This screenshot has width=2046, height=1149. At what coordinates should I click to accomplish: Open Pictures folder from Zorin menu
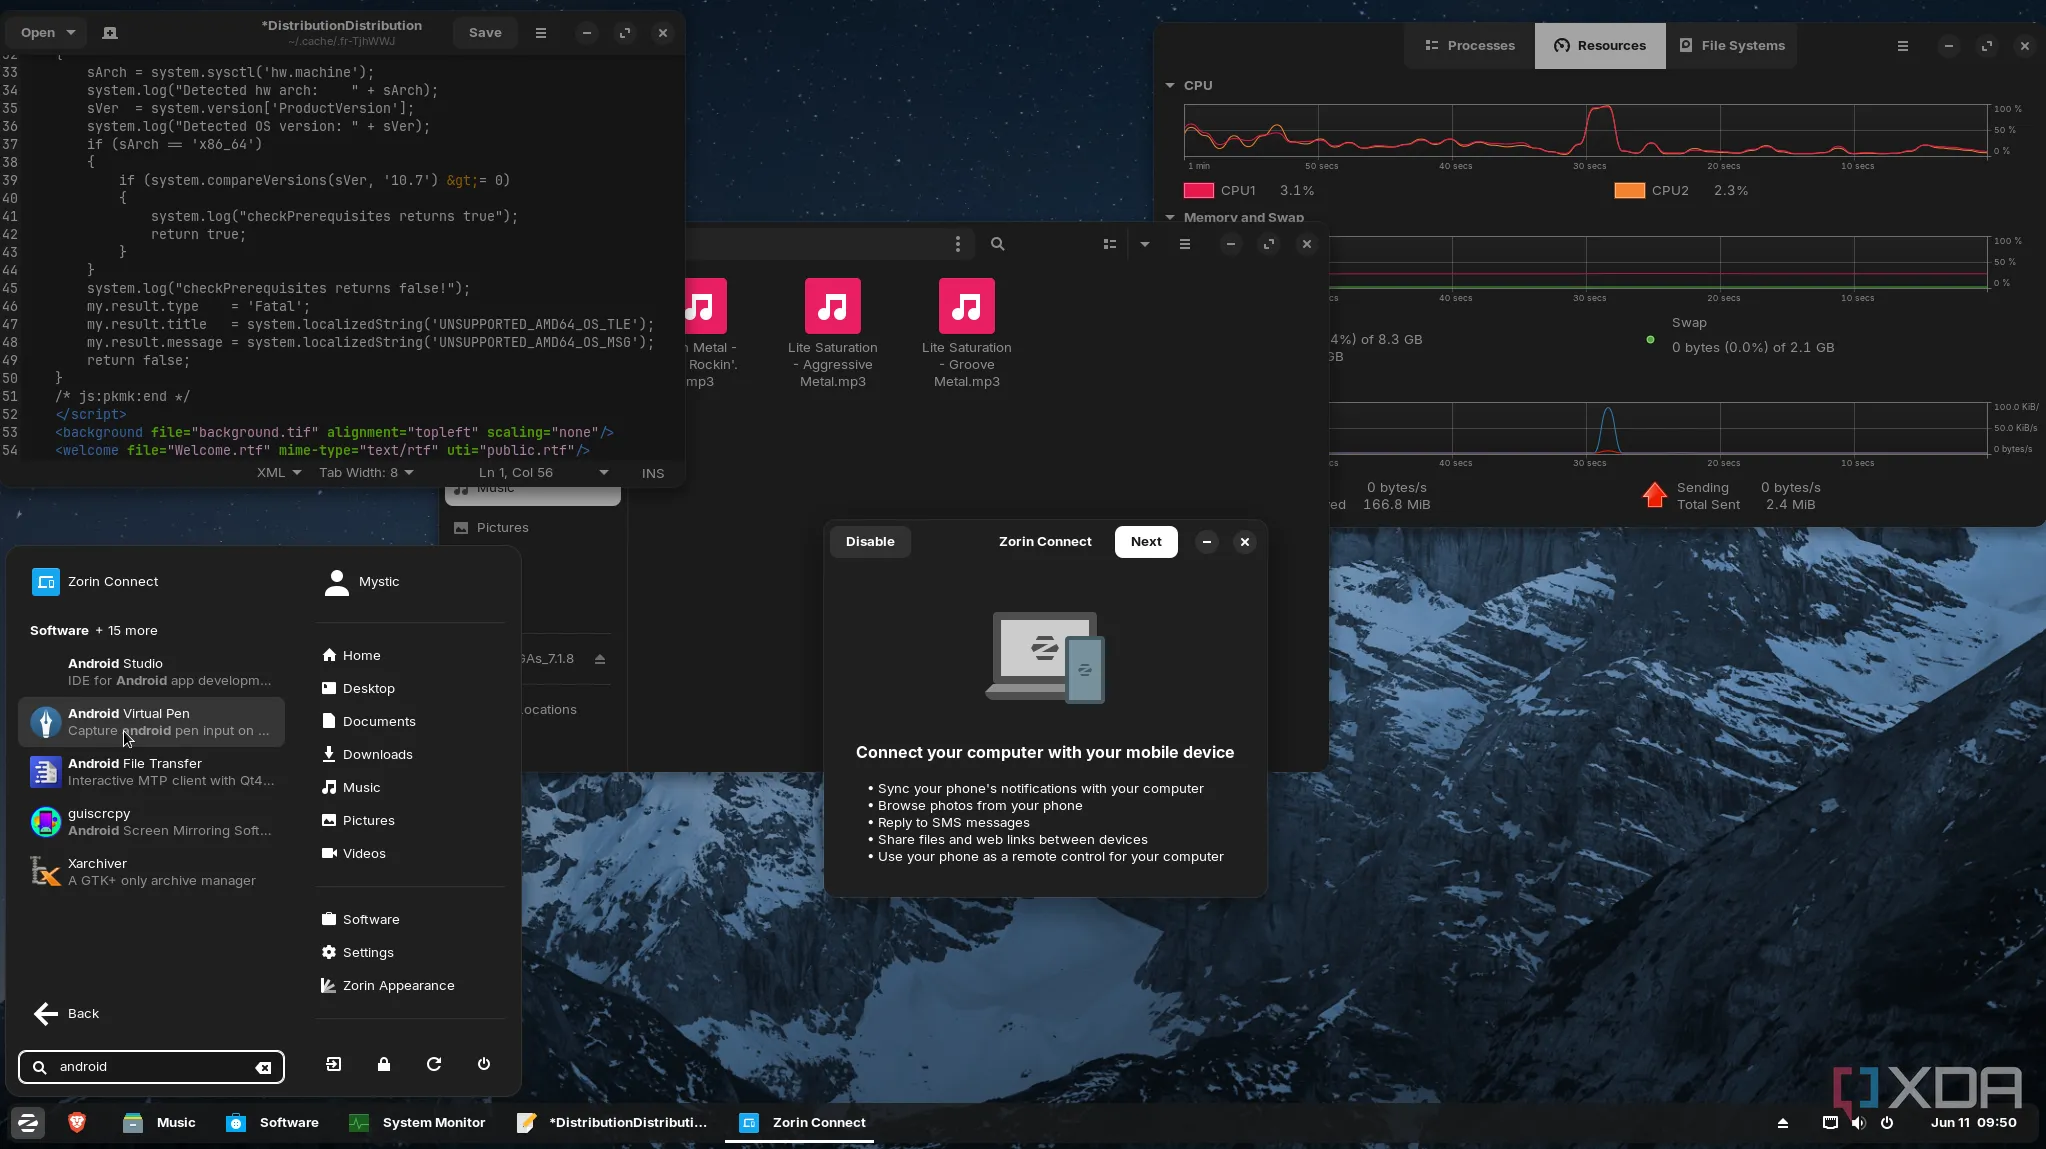(358, 821)
